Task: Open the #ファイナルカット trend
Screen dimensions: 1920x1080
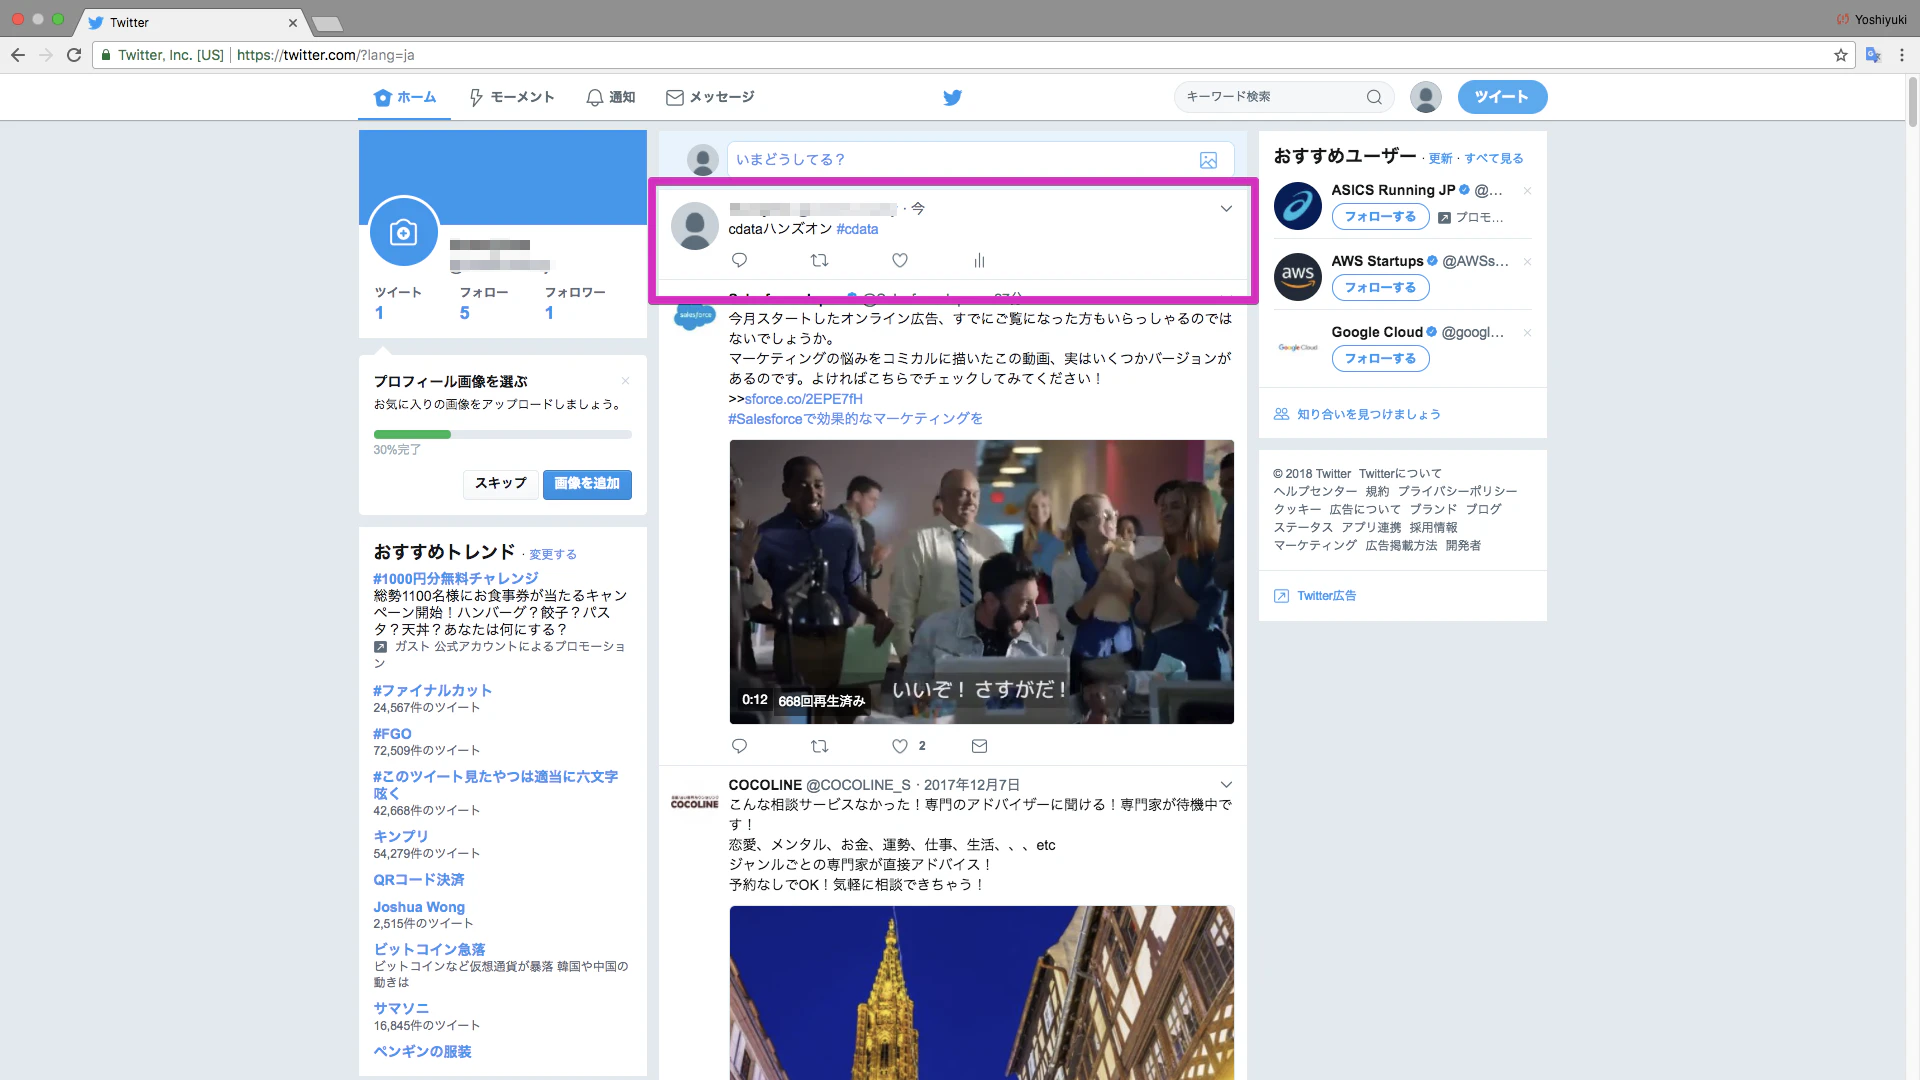Action: (432, 690)
